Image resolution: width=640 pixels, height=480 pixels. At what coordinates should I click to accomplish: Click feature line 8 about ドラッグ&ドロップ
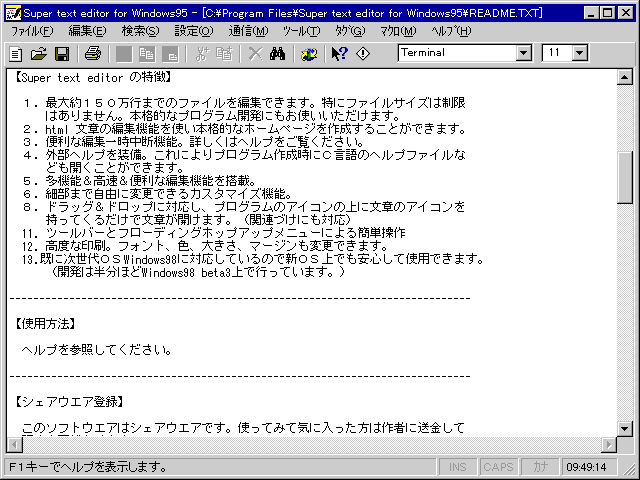(244, 207)
